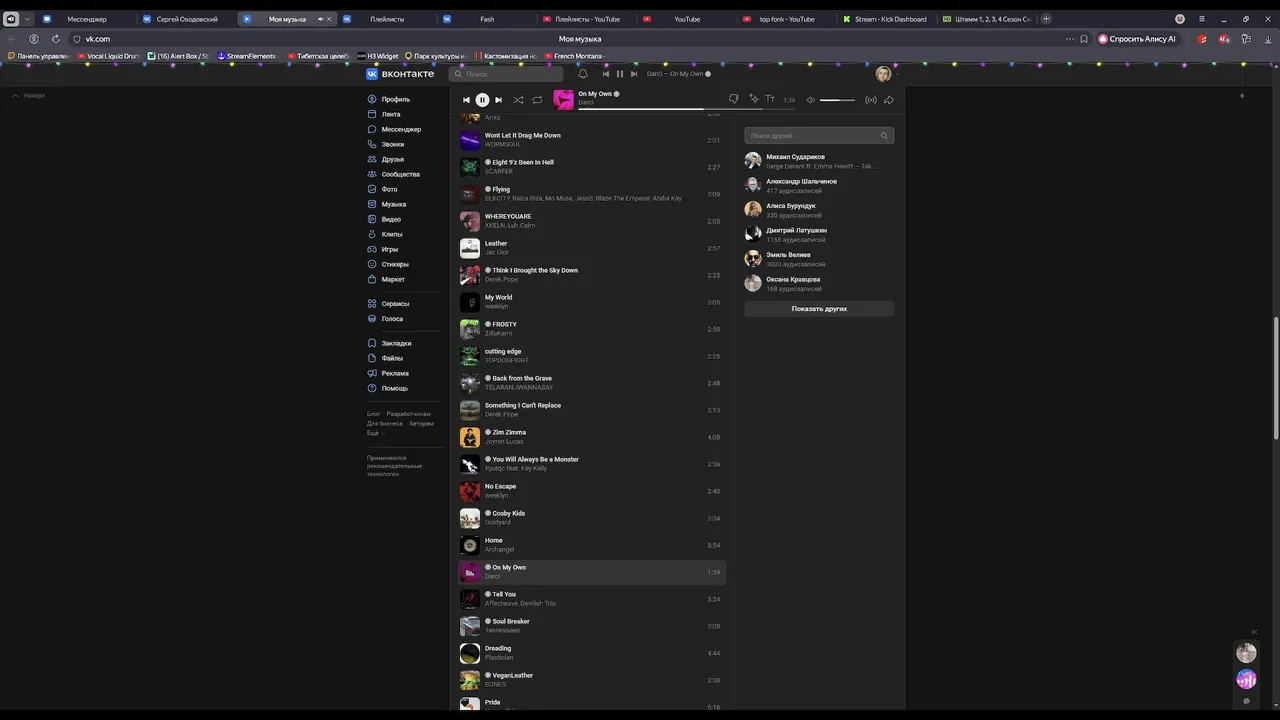Click Спросить Алису AI button
This screenshot has height=720, width=1280.
click(x=1138, y=39)
